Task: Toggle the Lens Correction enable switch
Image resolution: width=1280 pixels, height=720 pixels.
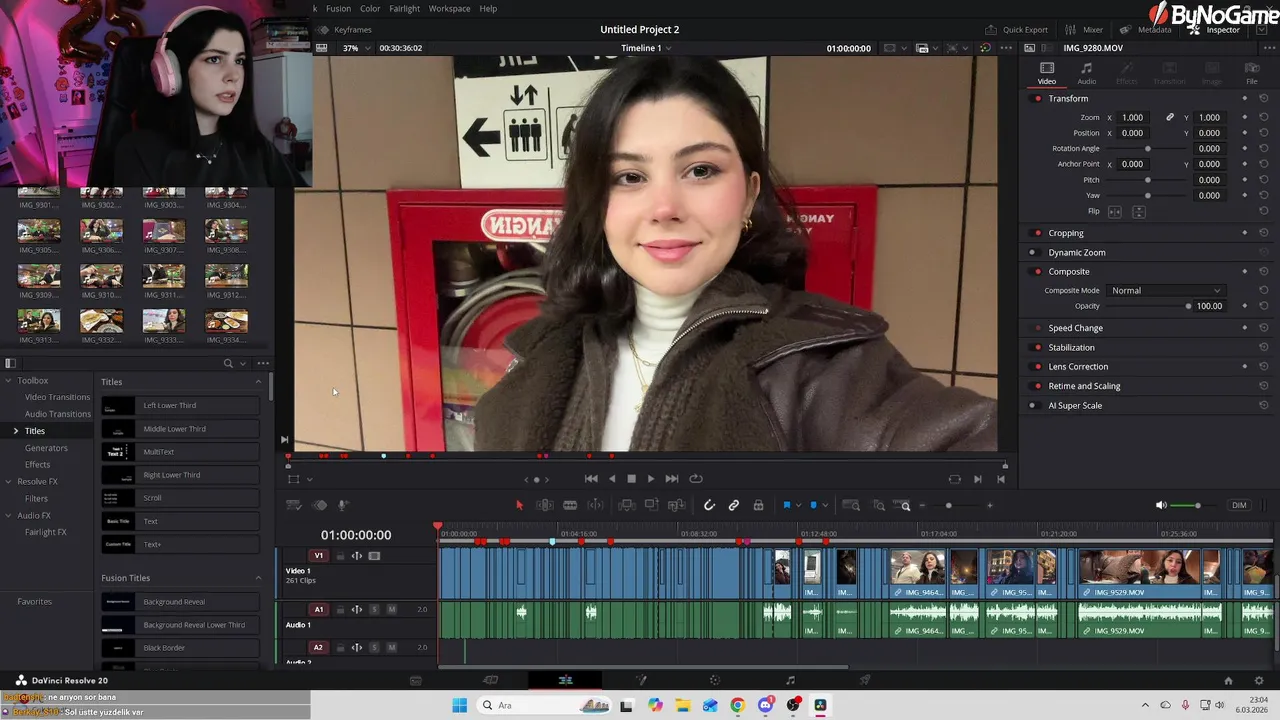Action: pyautogui.click(x=1037, y=366)
